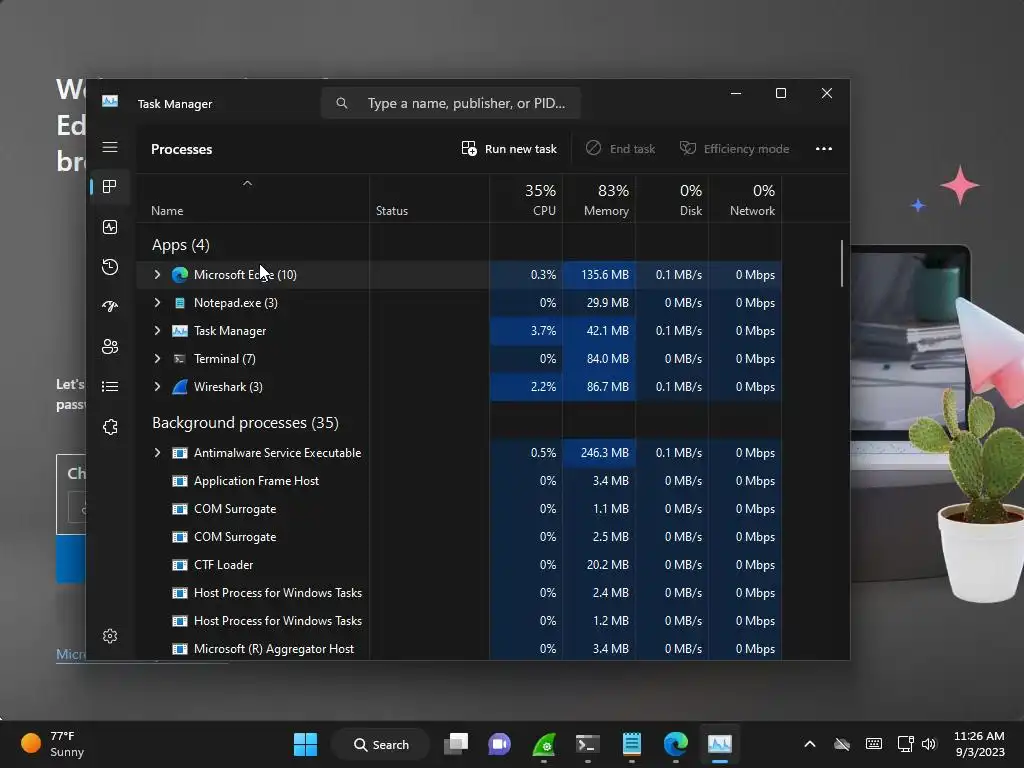Click the Microsoft Edge icon in Apps list

180,275
